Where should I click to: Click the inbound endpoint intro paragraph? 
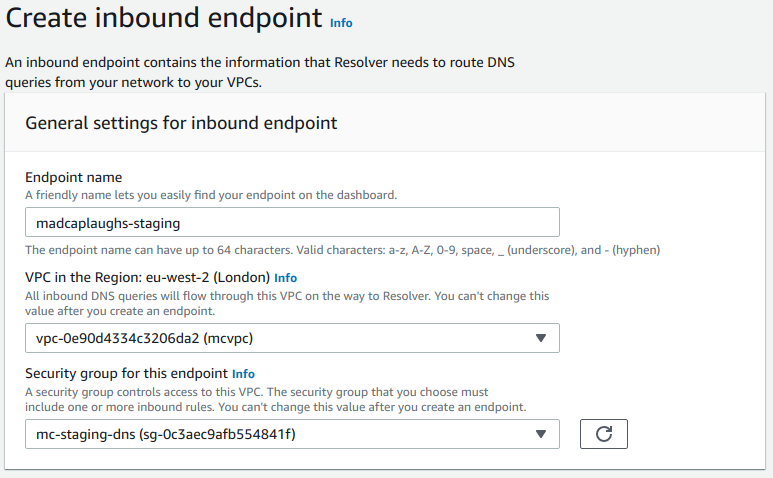(x=260, y=72)
